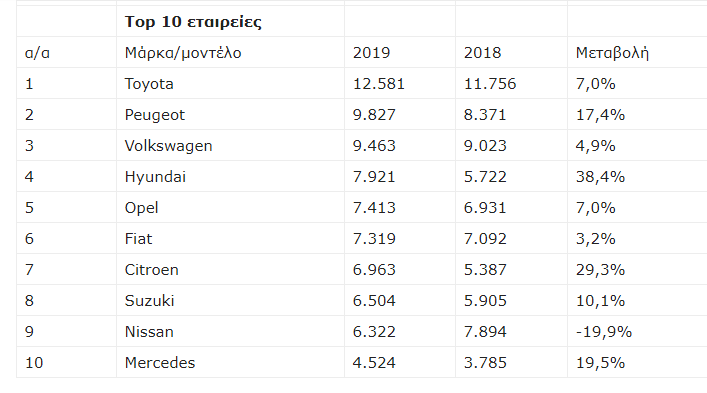Select the Μεταβολή column header
The height and width of the screenshot is (393, 707).
(612, 53)
